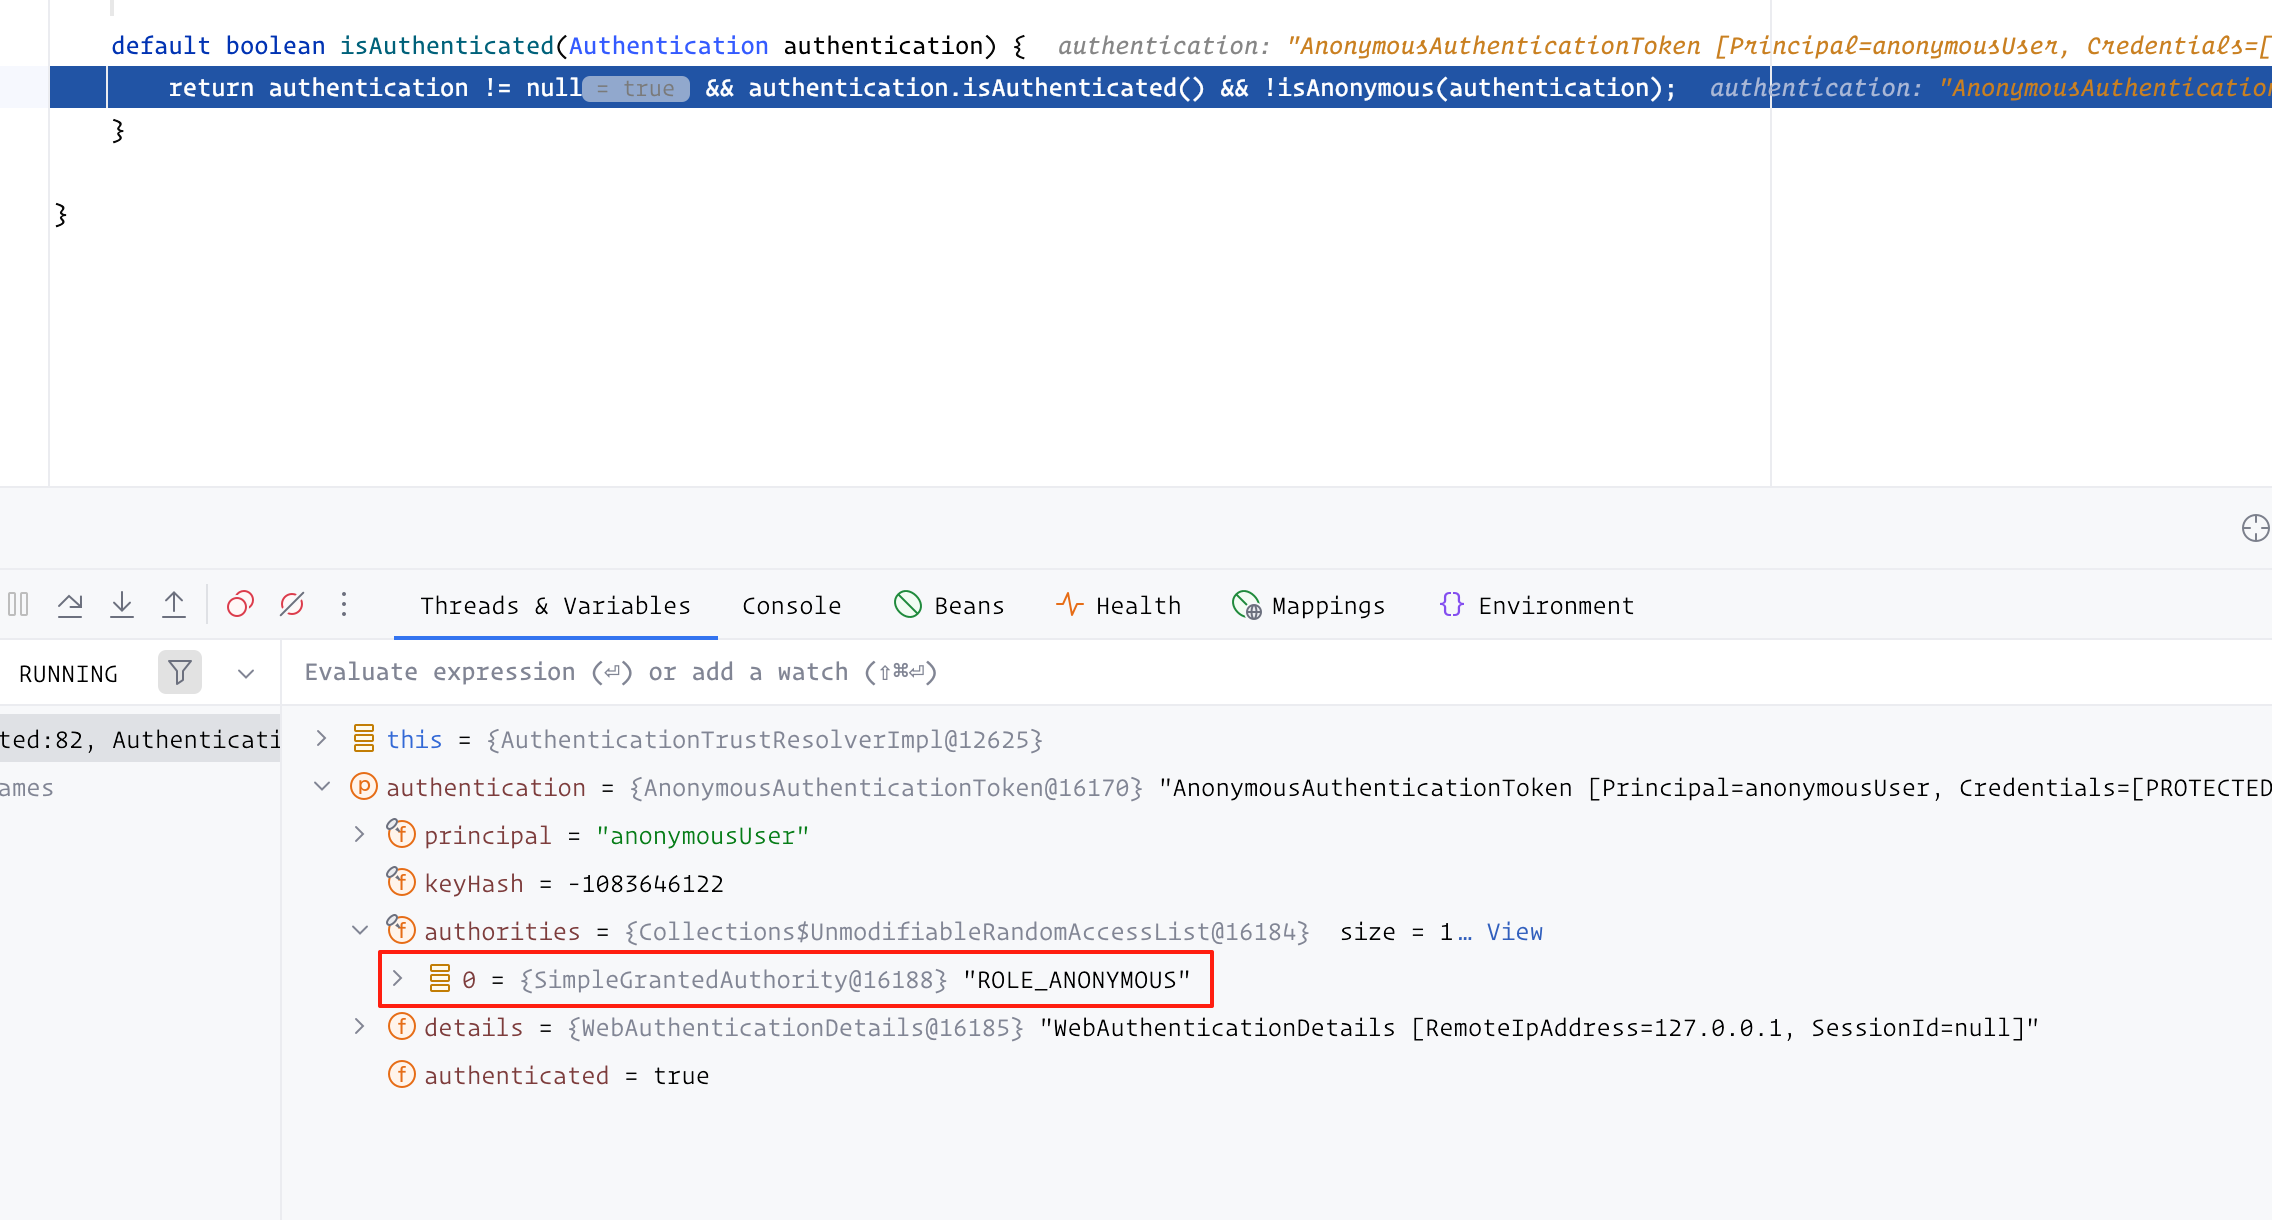Select the isAuthenticated:82 stack frame

pos(140,740)
